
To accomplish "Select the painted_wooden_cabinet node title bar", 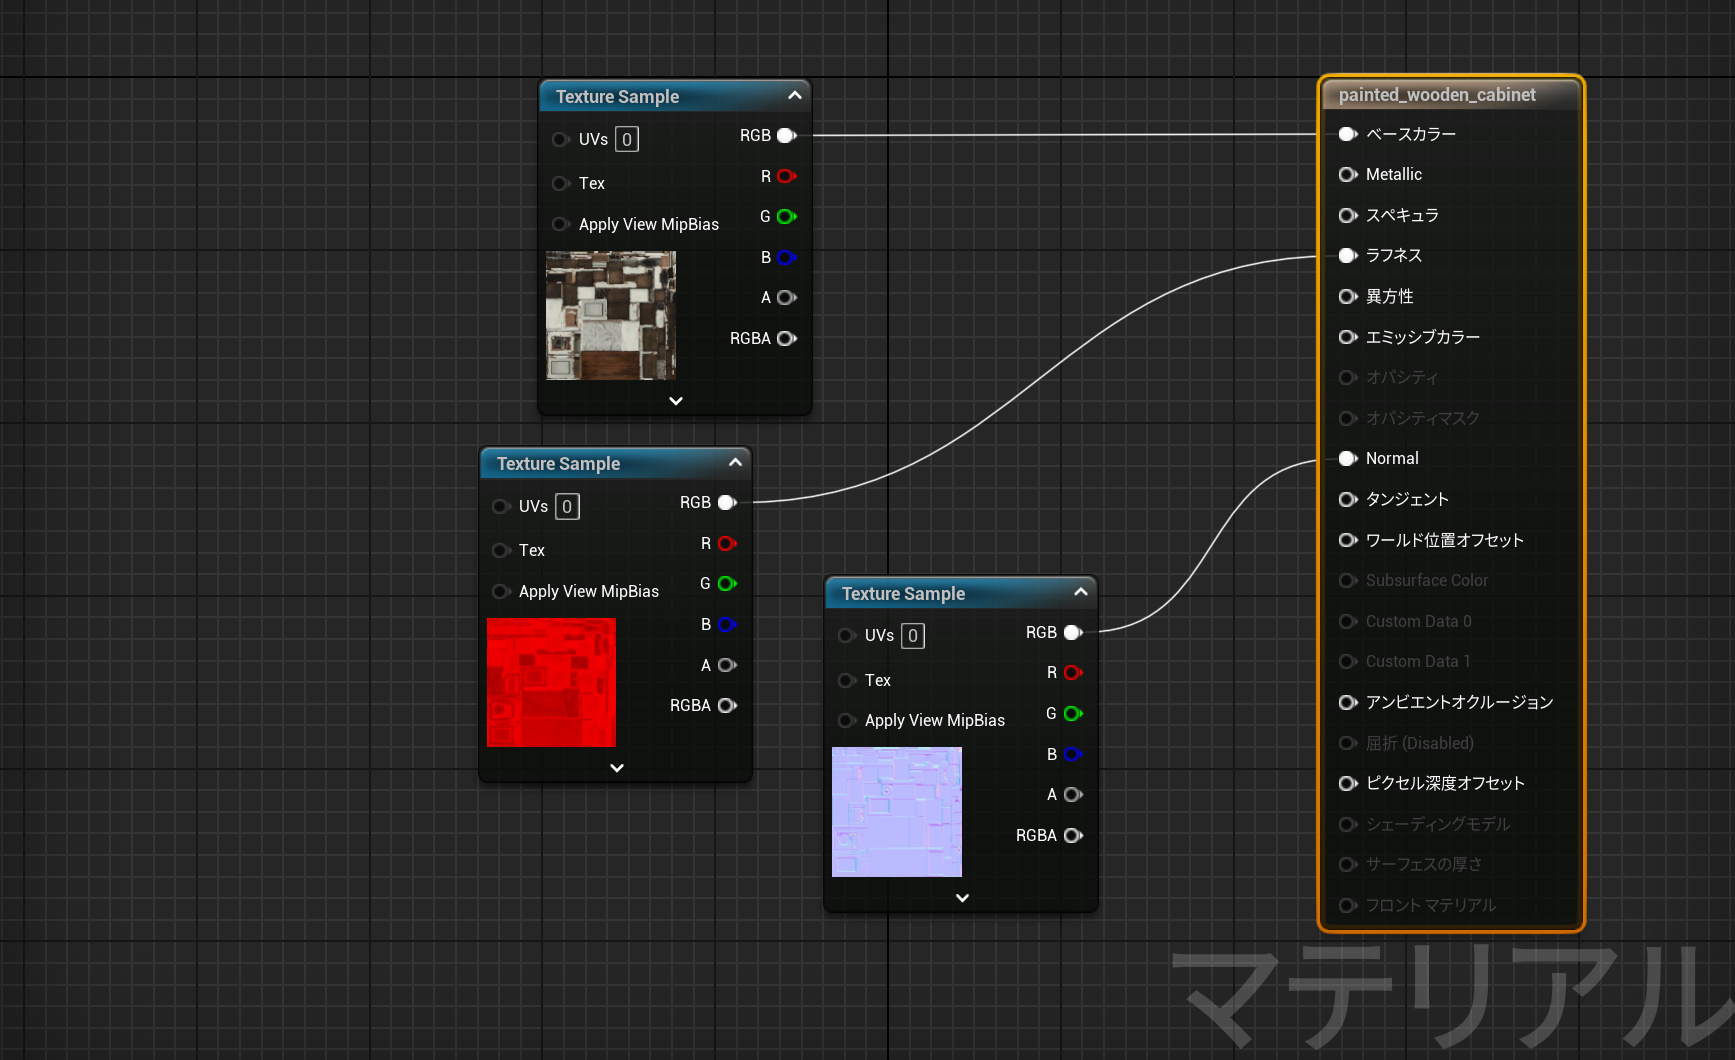I will (x=1437, y=95).
